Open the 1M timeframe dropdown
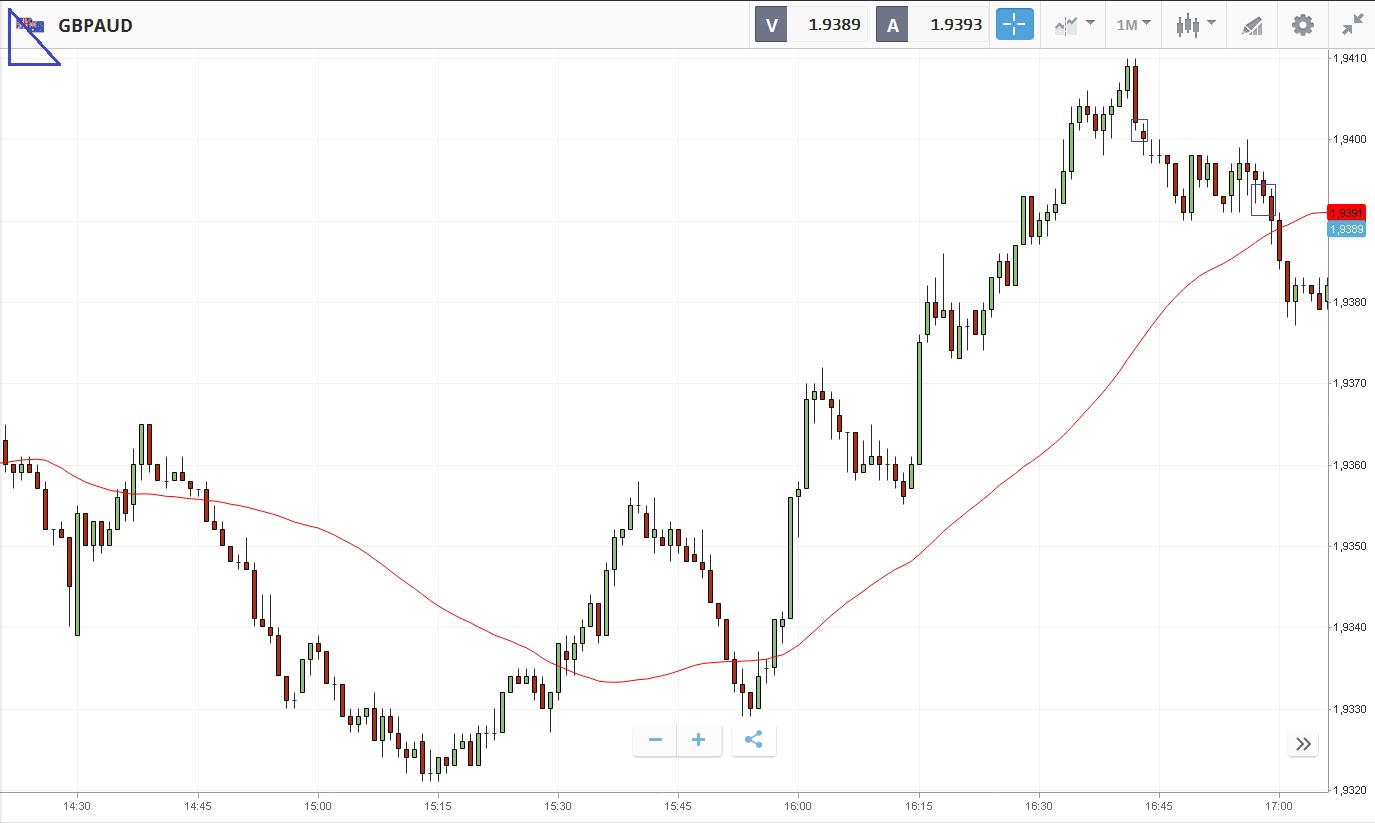The image size is (1375, 823). click(x=1133, y=25)
